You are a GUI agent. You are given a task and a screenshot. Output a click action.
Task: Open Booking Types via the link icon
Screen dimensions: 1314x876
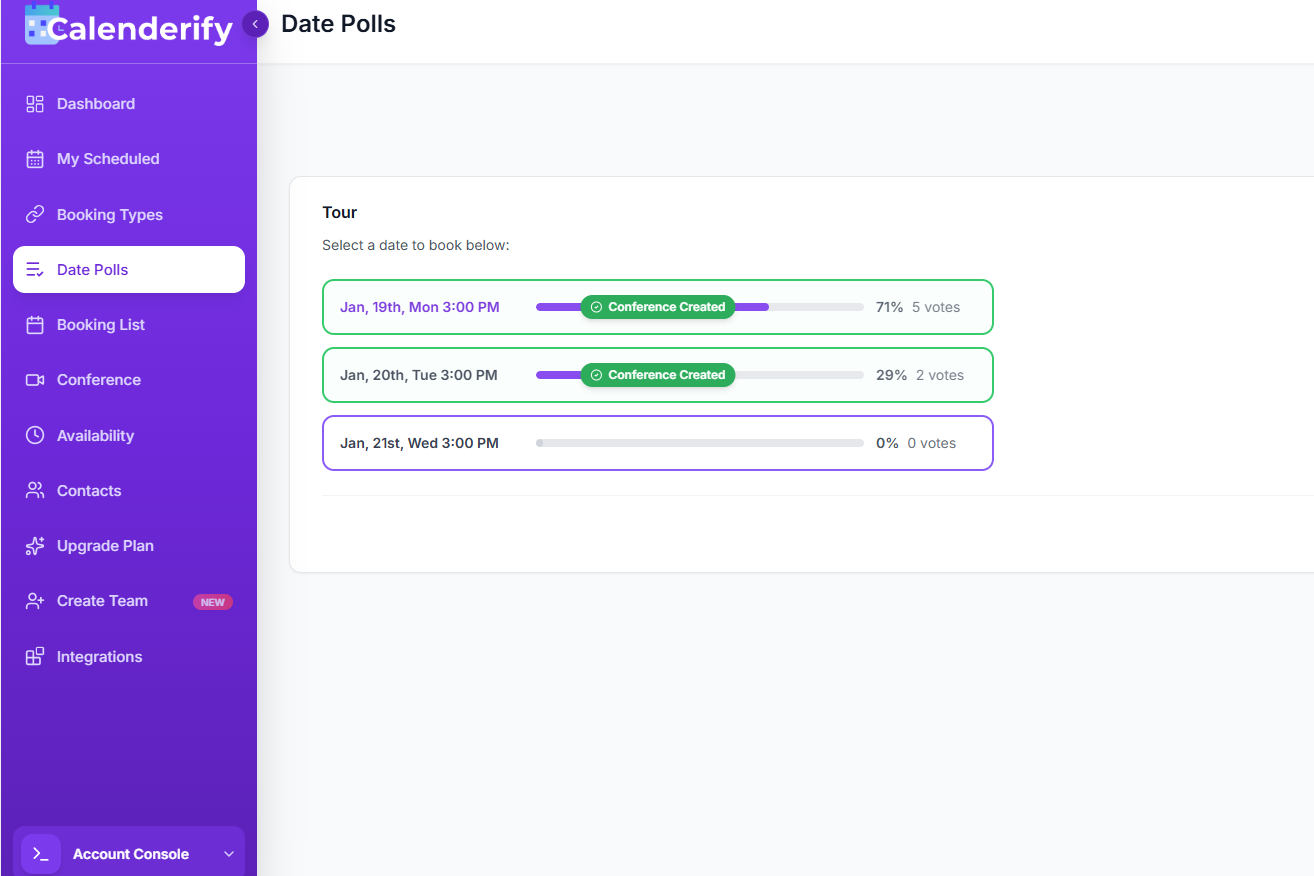tap(35, 214)
